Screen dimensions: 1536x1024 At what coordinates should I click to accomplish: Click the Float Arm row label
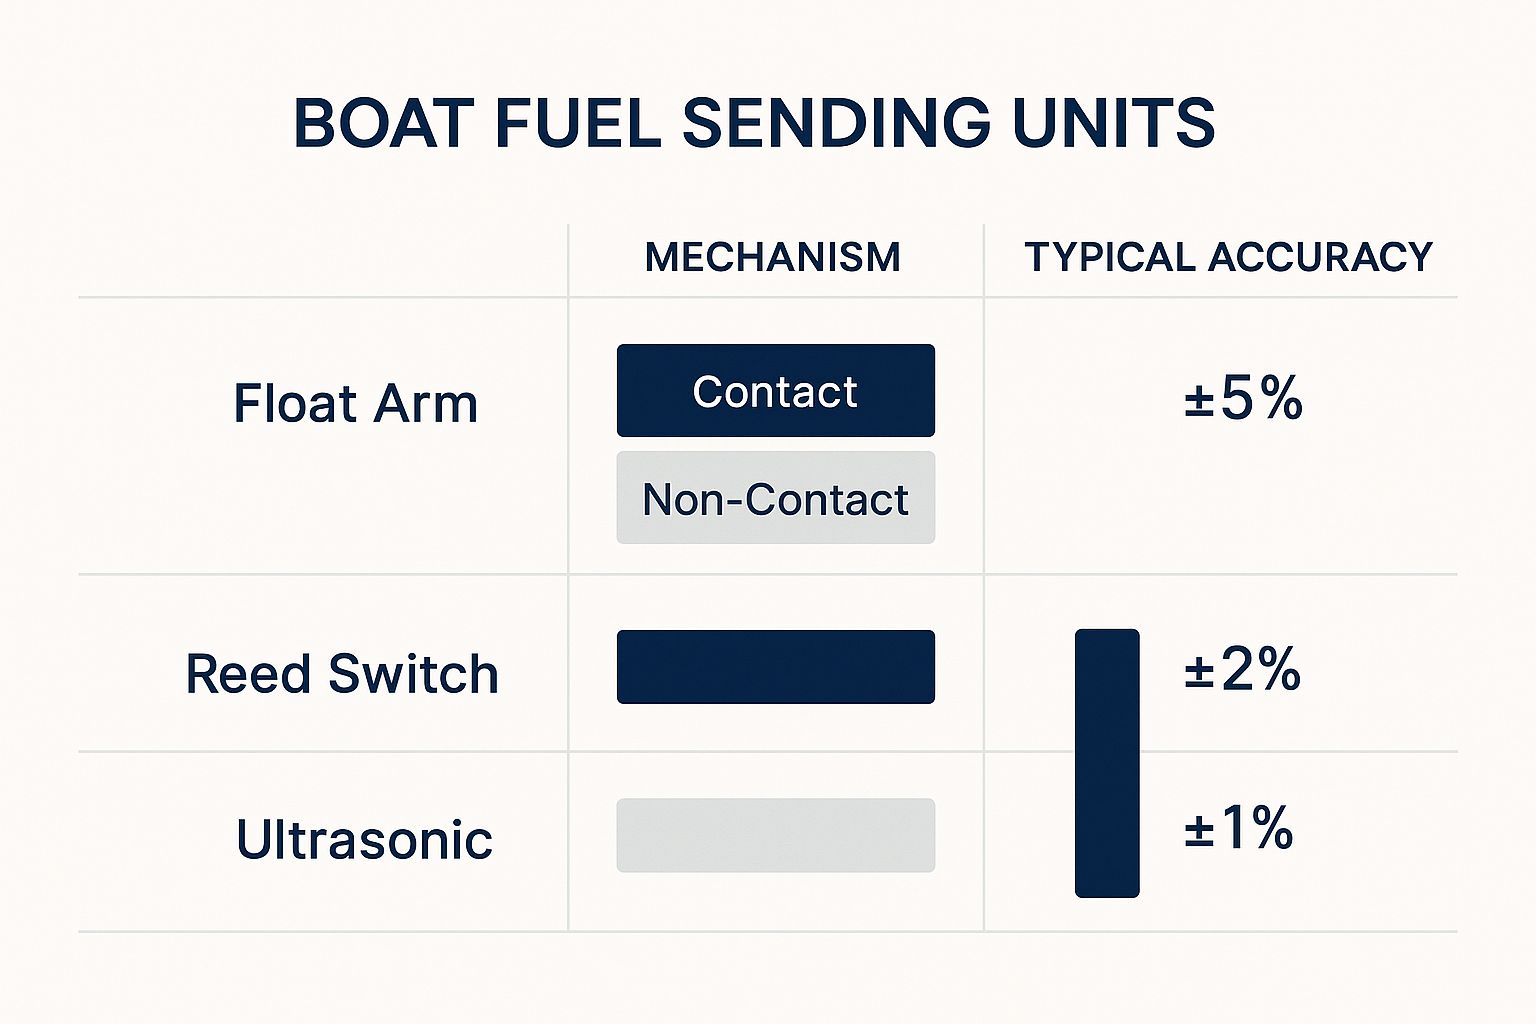(x=355, y=404)
